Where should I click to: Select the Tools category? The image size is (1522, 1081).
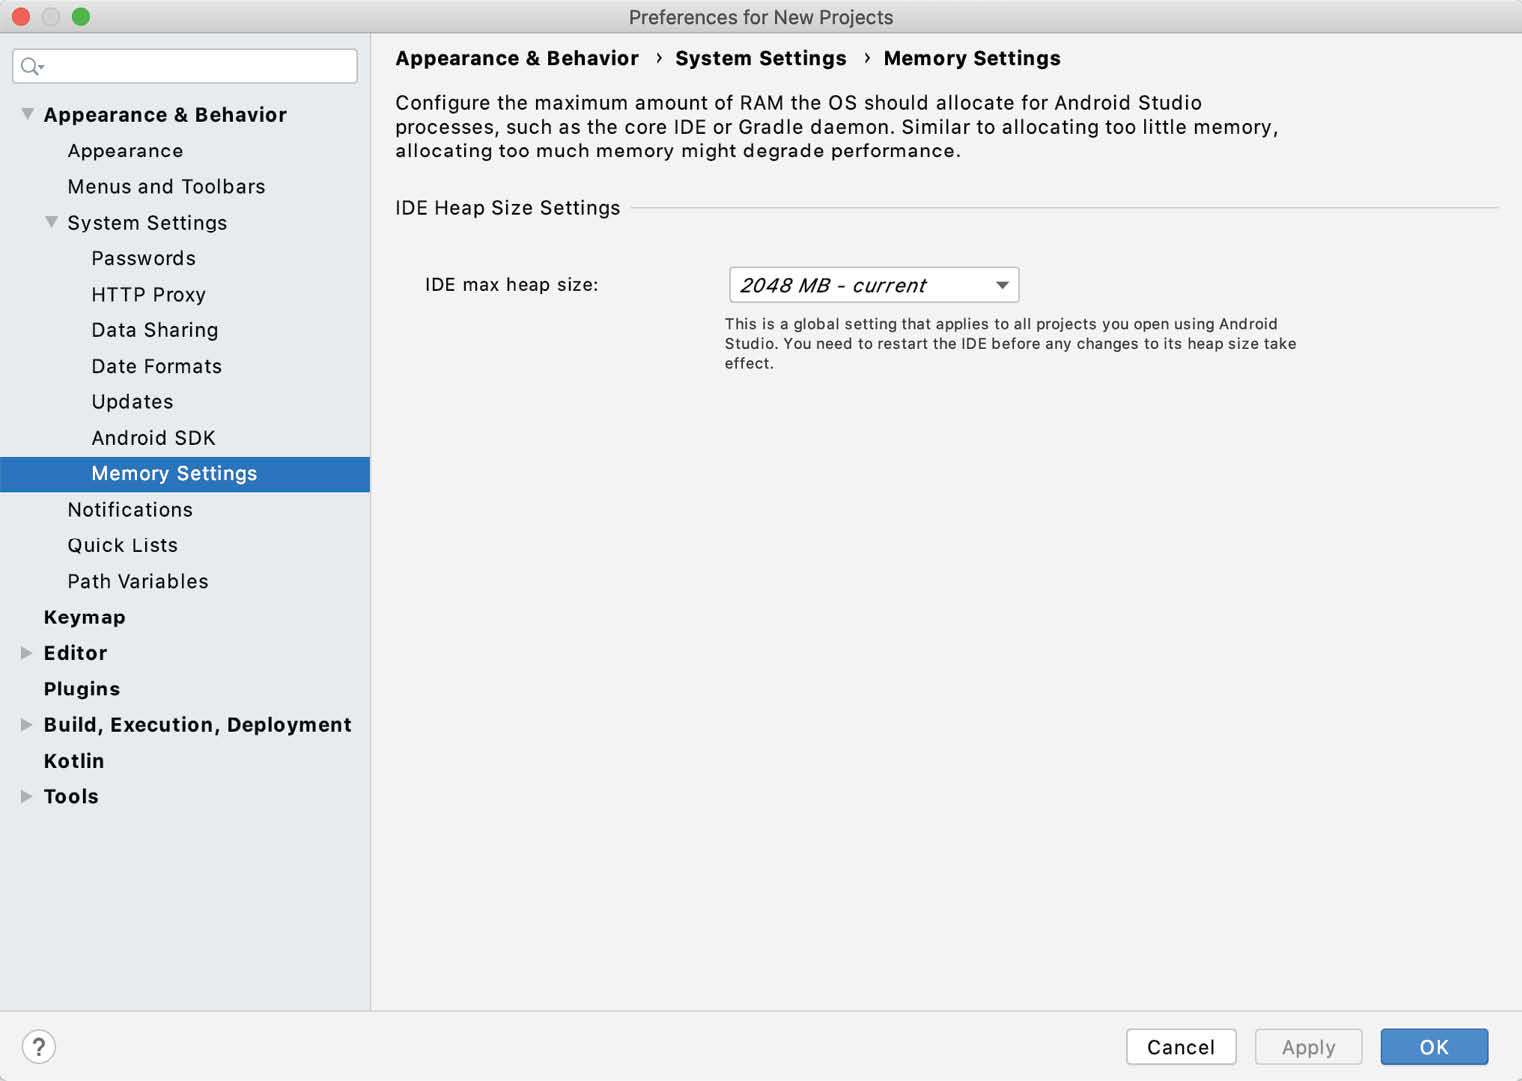tap(71, 797)
